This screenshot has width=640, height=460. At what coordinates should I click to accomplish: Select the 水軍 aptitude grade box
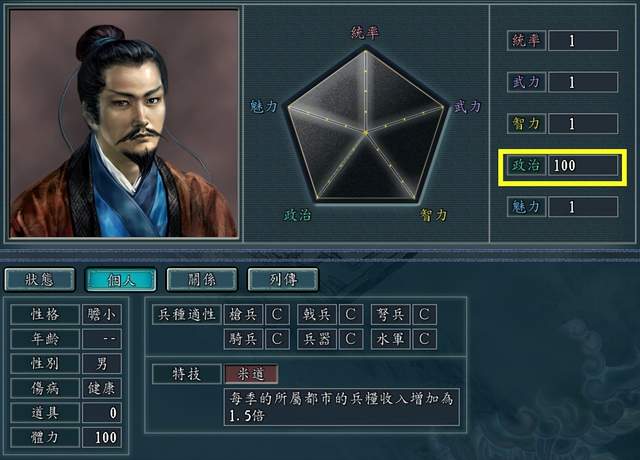[x=424, y=339]
